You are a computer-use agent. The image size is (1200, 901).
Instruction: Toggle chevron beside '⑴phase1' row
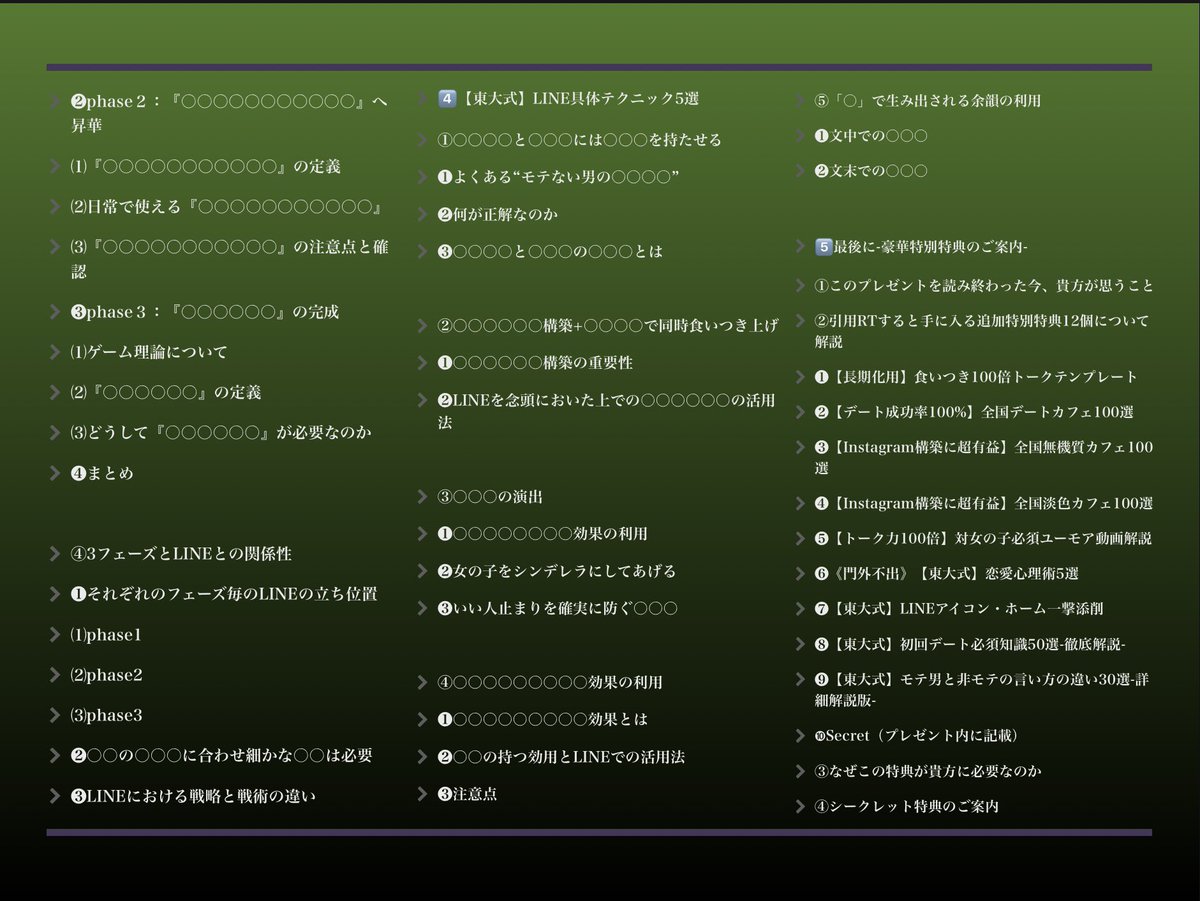coord(54,635)
